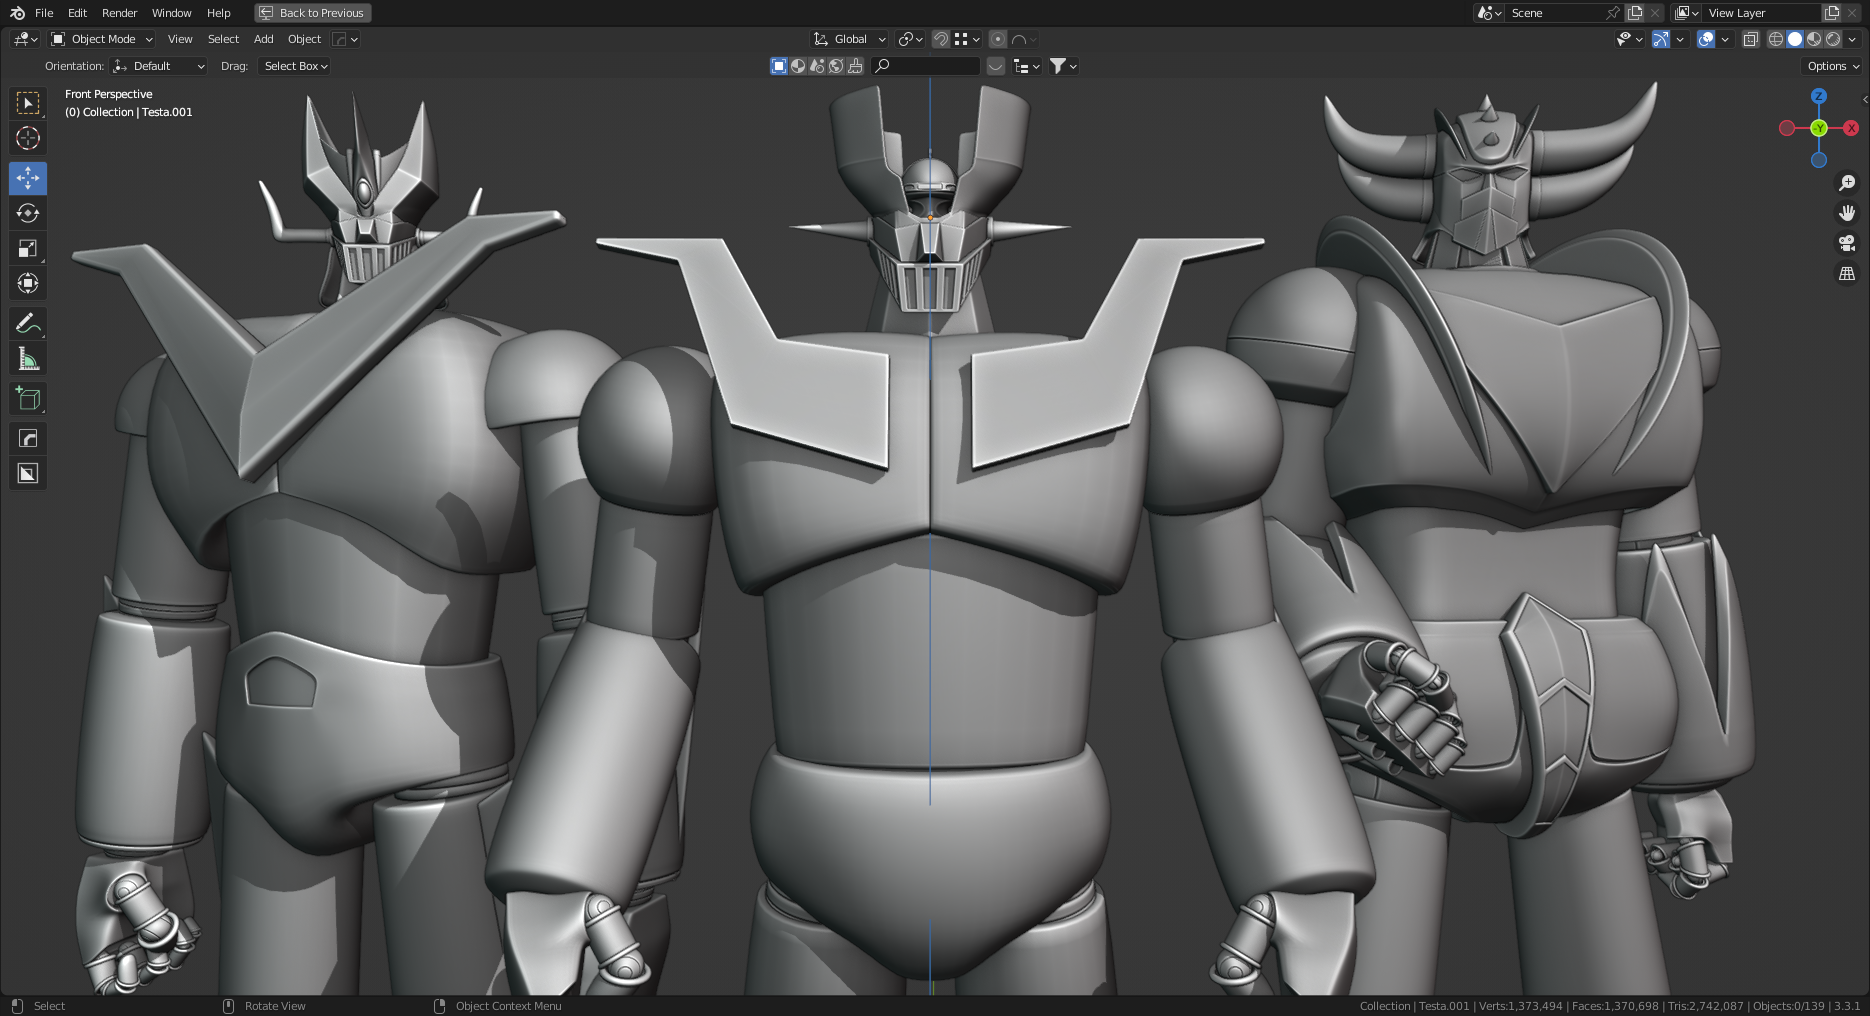The height and width of the screenshot is (1016, 1870).
Task: Open the object visibility eye dropdown
Action: tap(1630, 39)
